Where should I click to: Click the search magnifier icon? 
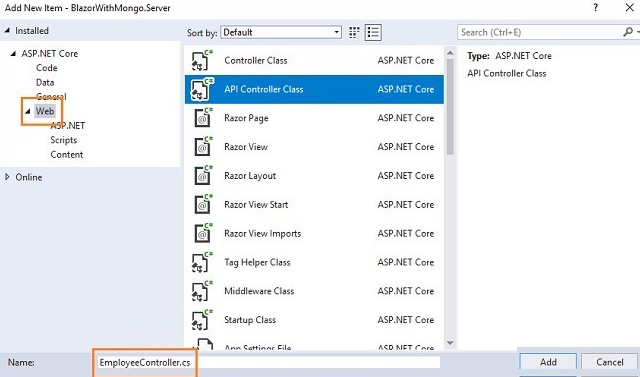pyautogui.click(x=628, y=32)
